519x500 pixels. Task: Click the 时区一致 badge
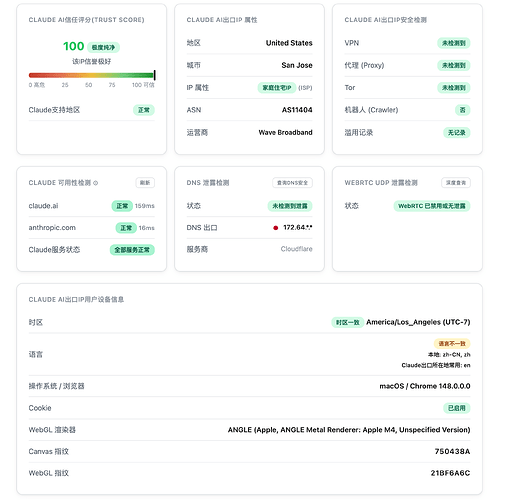(347, 323)
